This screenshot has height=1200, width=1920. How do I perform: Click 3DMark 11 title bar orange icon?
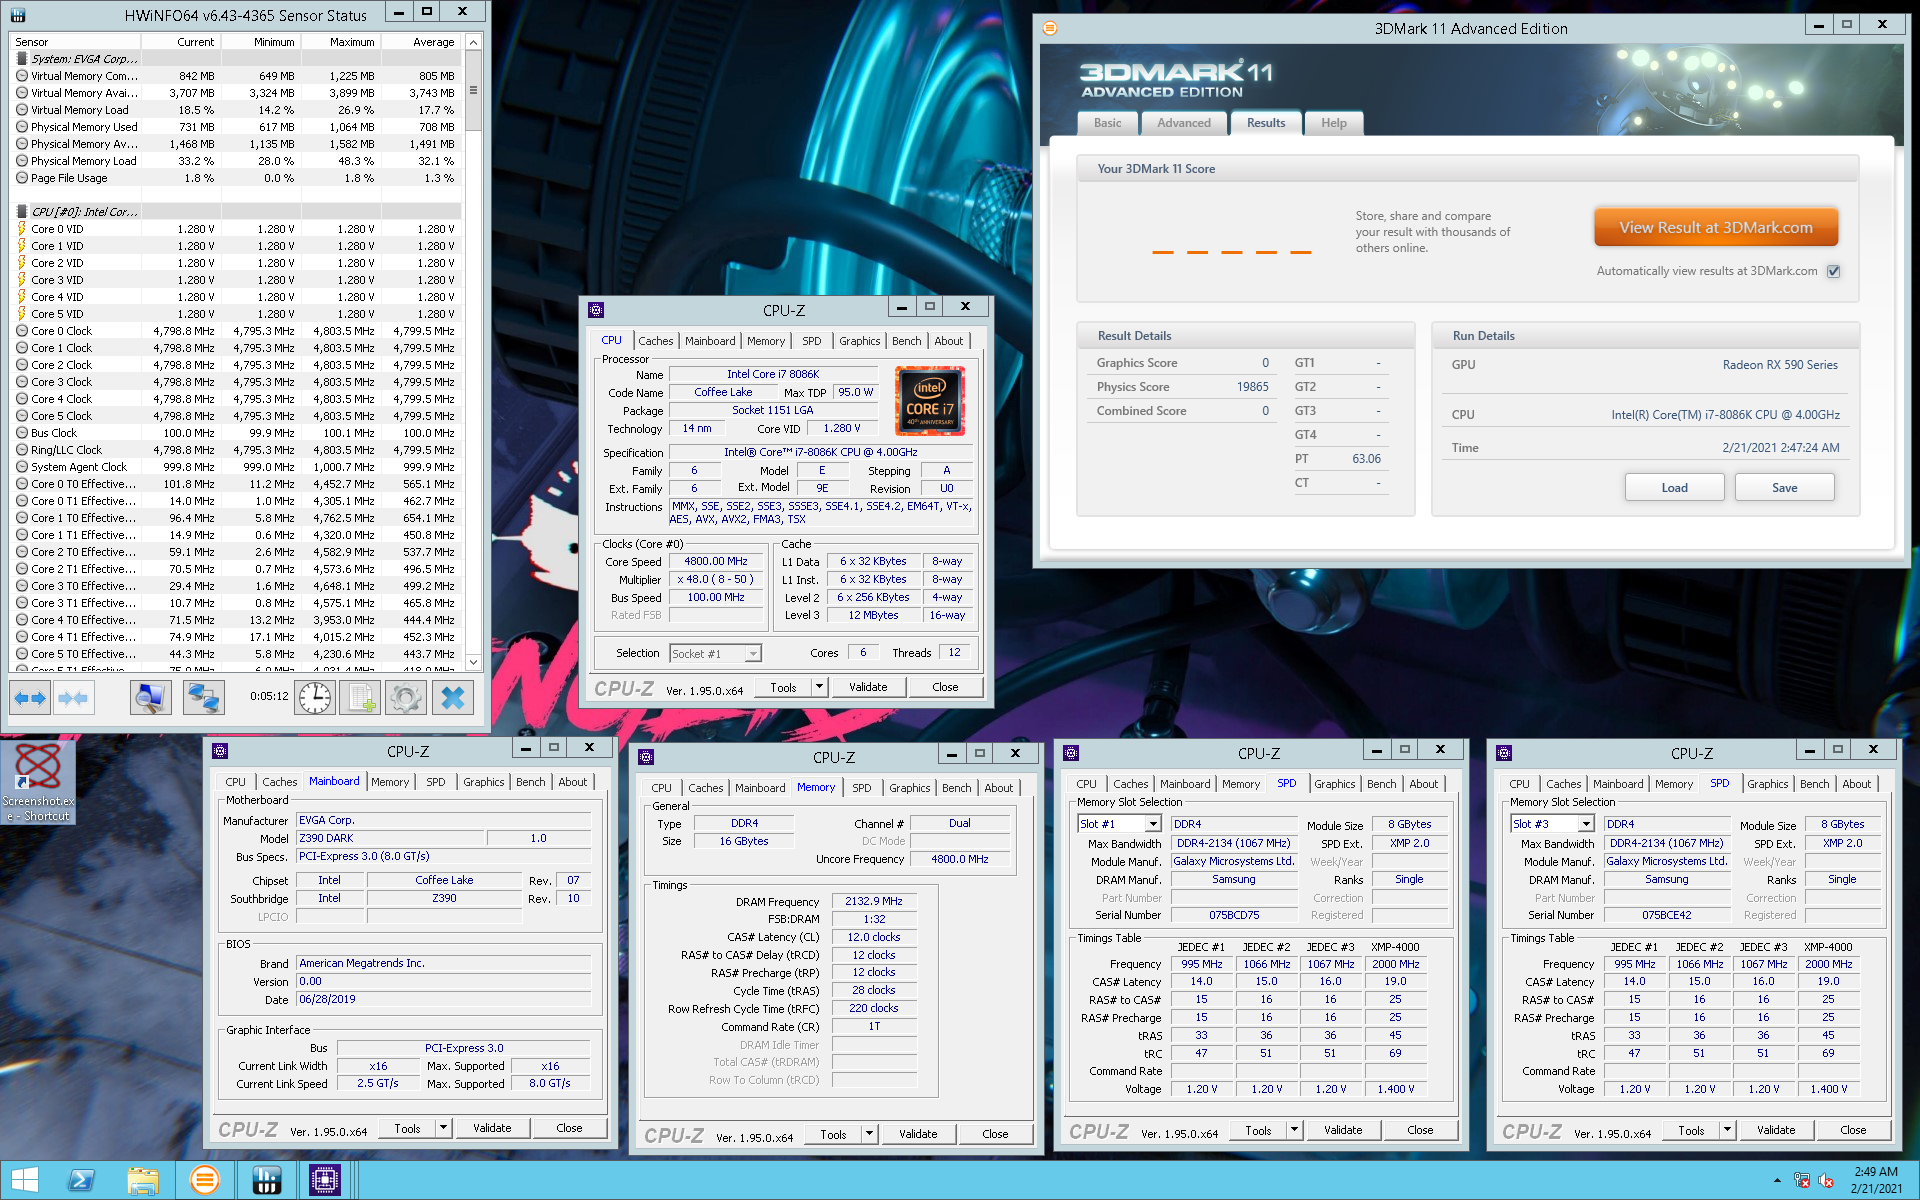click(1050, 28)
